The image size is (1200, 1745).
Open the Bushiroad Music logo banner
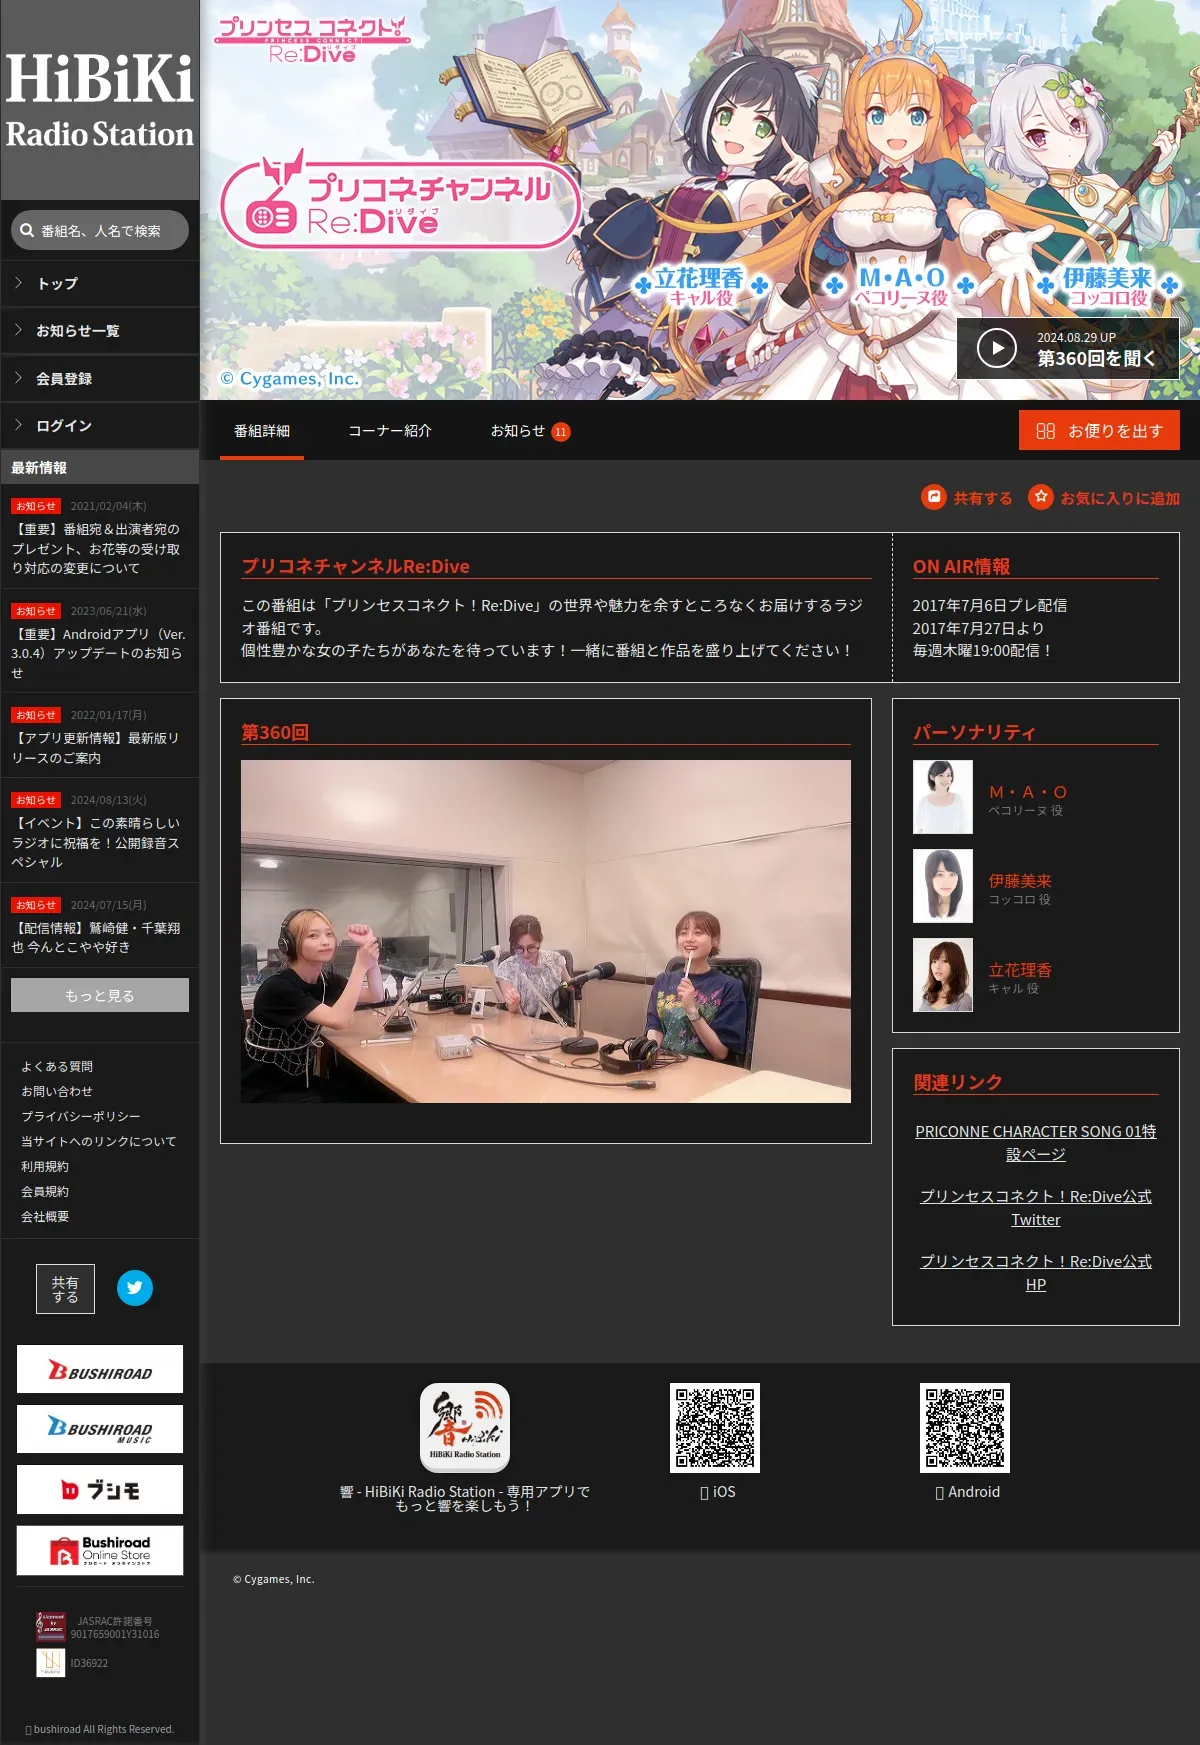pos(100,1429)
